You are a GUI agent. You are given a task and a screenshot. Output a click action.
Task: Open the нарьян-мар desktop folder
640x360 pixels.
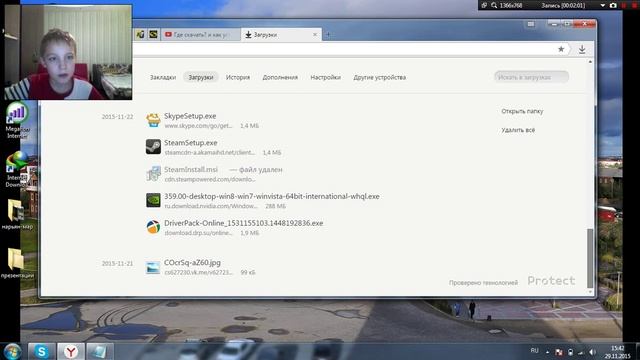(17, 214)
